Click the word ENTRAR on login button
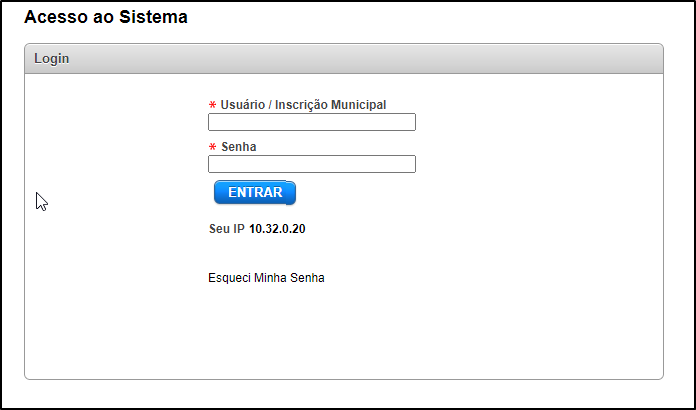 click(255, 192)
